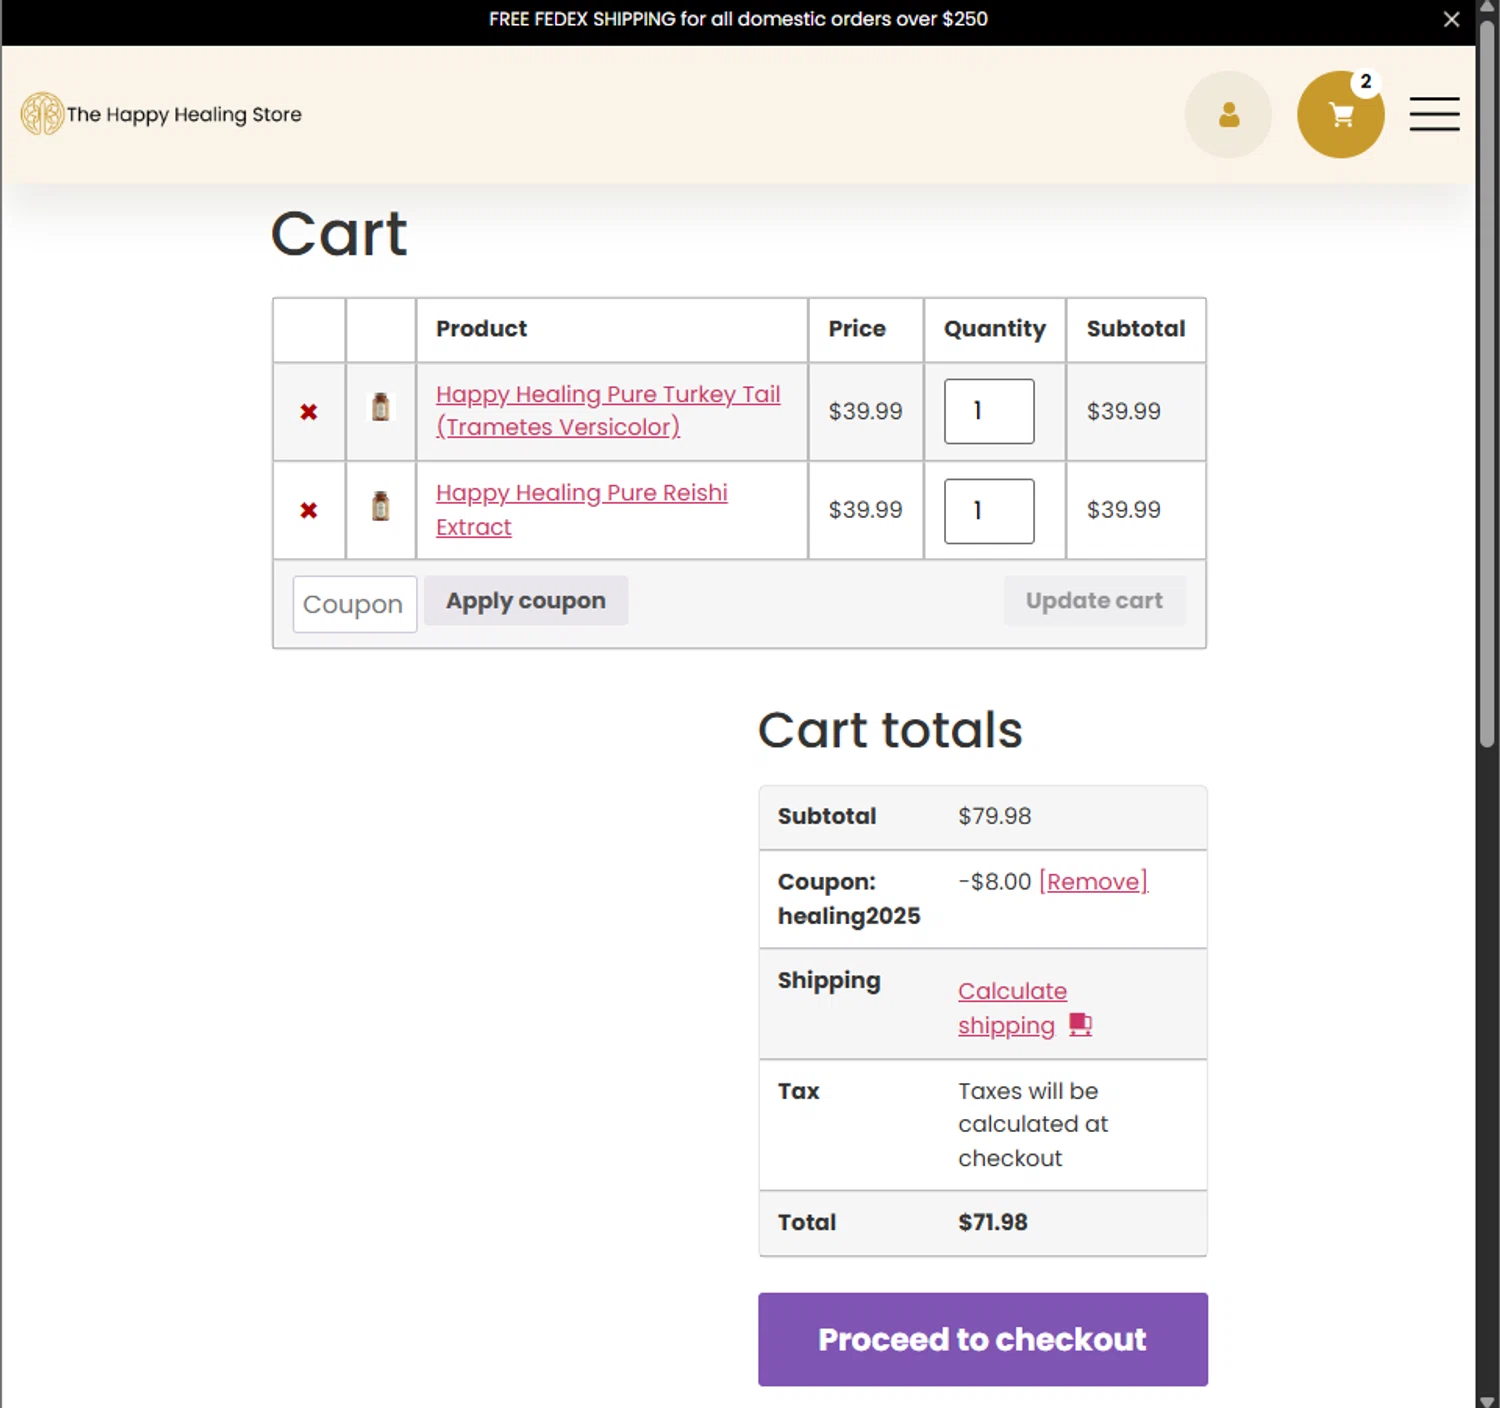
Task: Click the cart count badge 2
Action: [1365, 82]
